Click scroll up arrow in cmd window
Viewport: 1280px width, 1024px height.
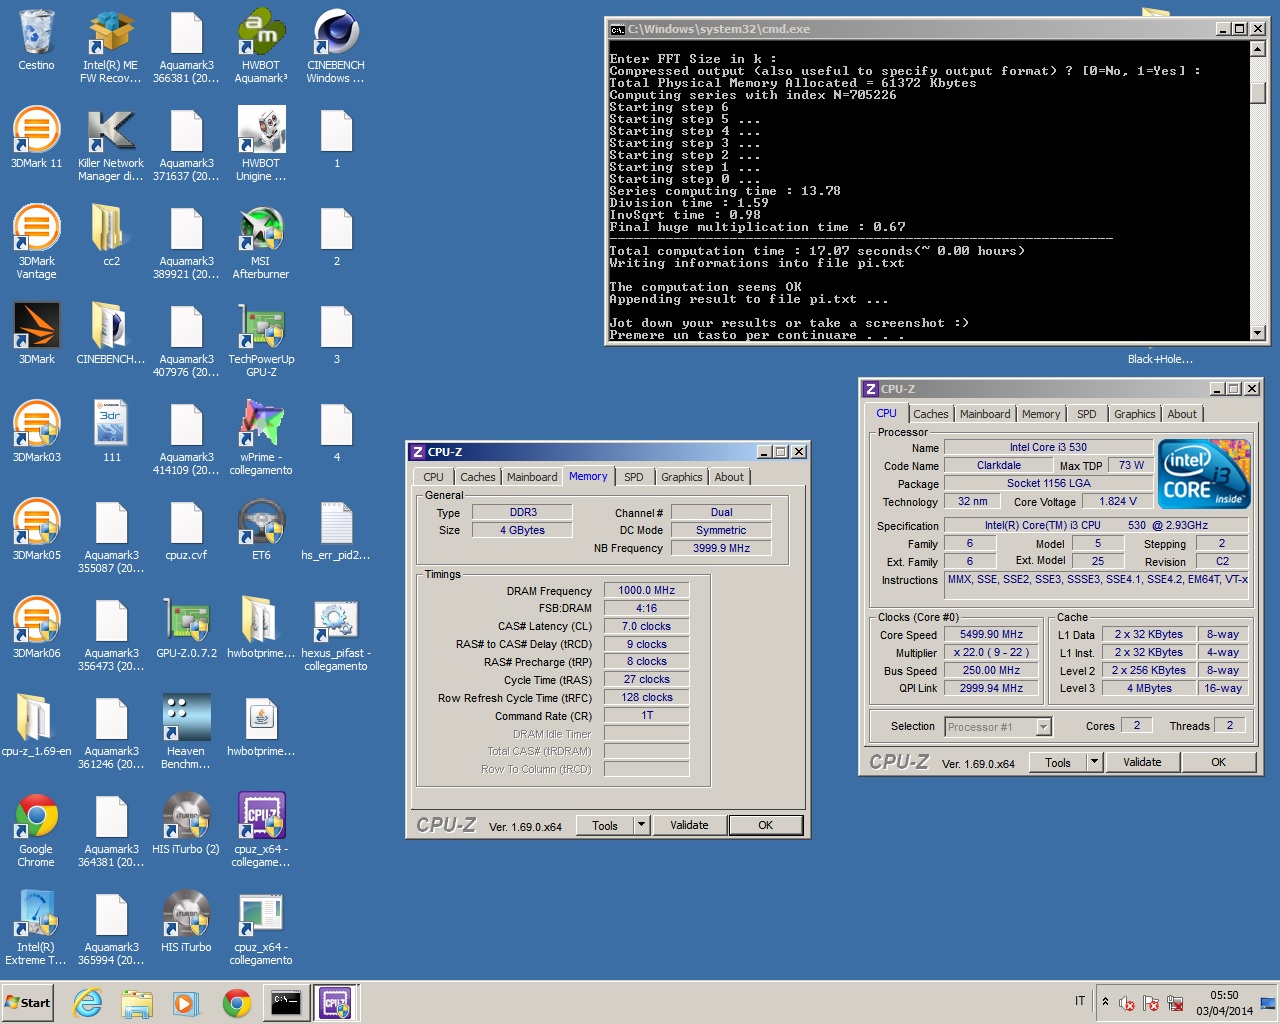point(1258,49)
